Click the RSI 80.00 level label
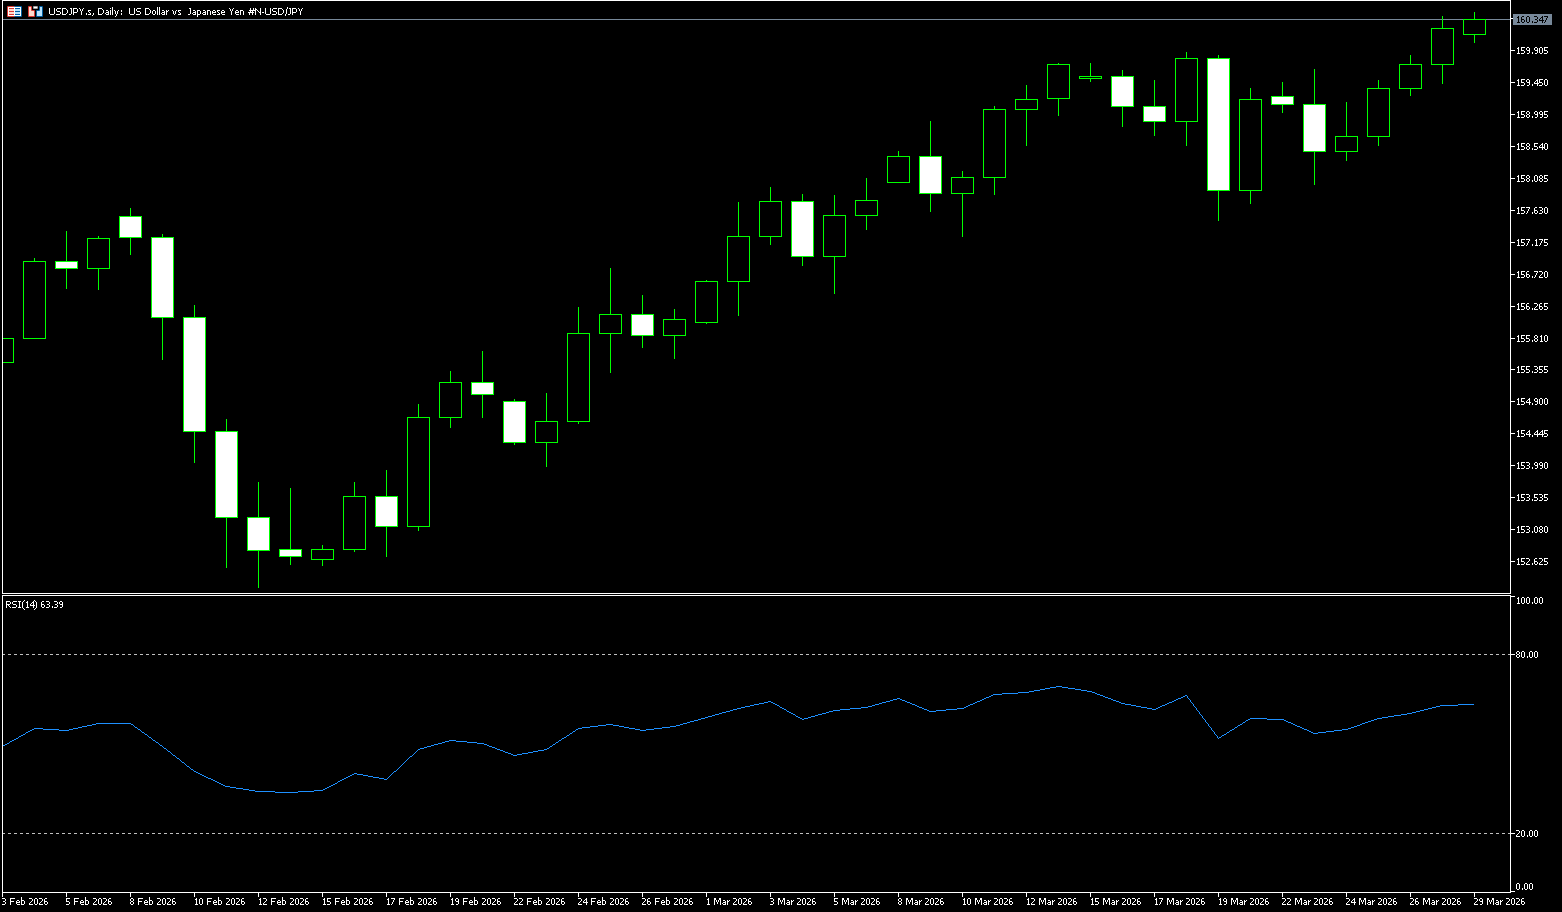The height and width of the screenshot is (912, 1562). (1527, 655)
